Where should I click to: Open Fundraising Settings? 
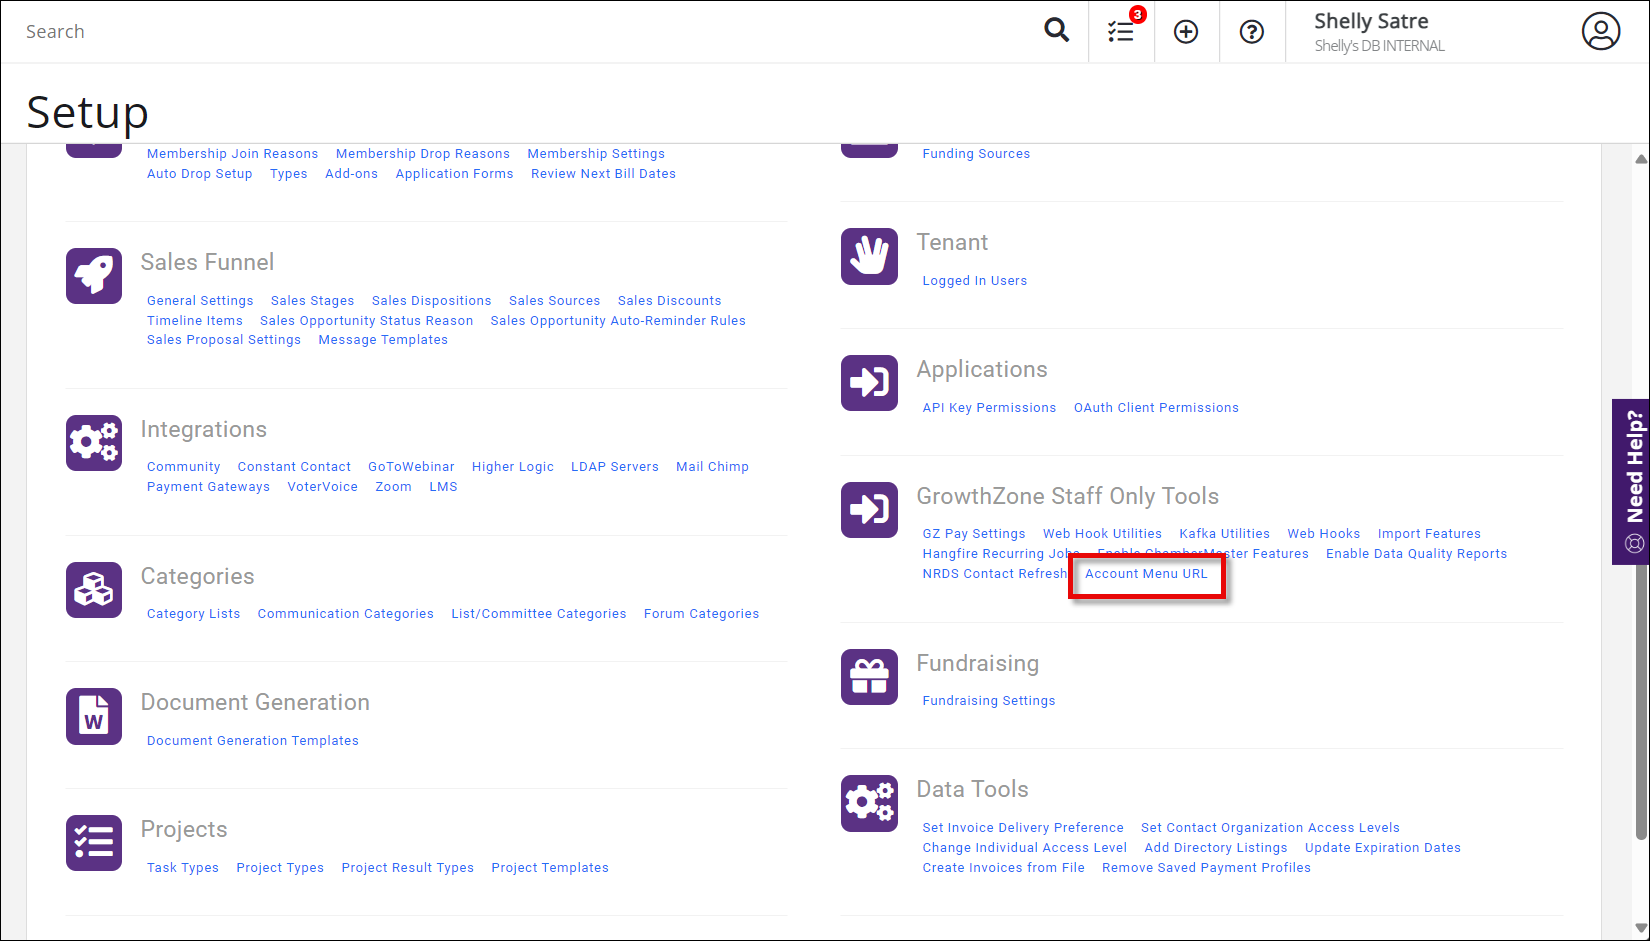pyautogui.click(x=988, y=700)
